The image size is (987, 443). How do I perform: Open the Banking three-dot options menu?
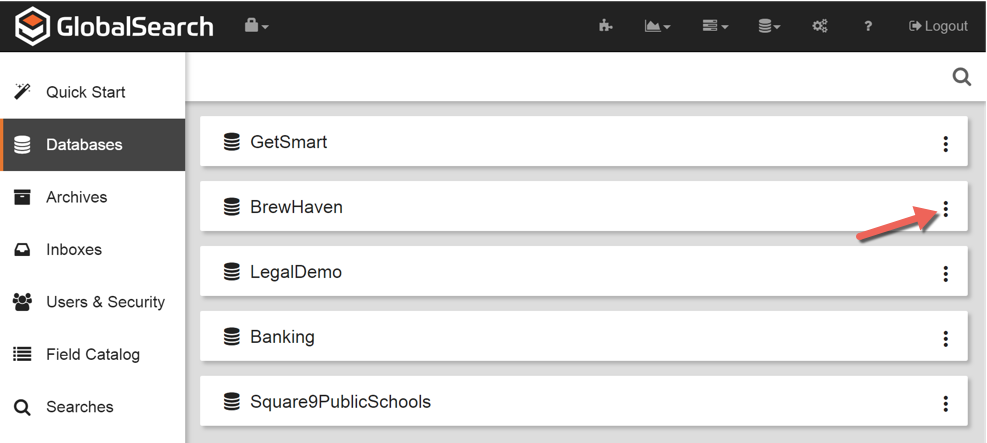(x=945, y=339)
